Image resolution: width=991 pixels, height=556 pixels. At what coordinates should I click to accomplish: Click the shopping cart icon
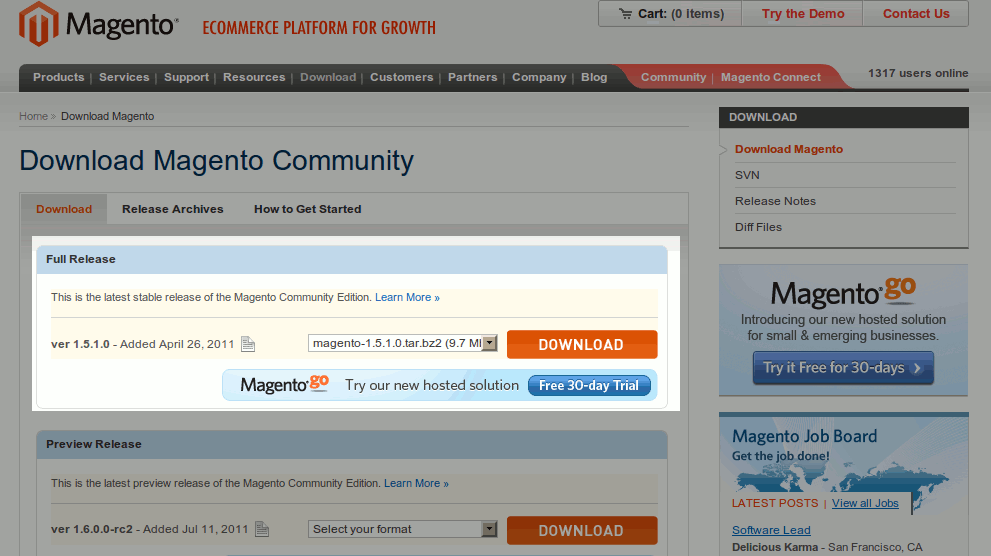coord(625,14)
